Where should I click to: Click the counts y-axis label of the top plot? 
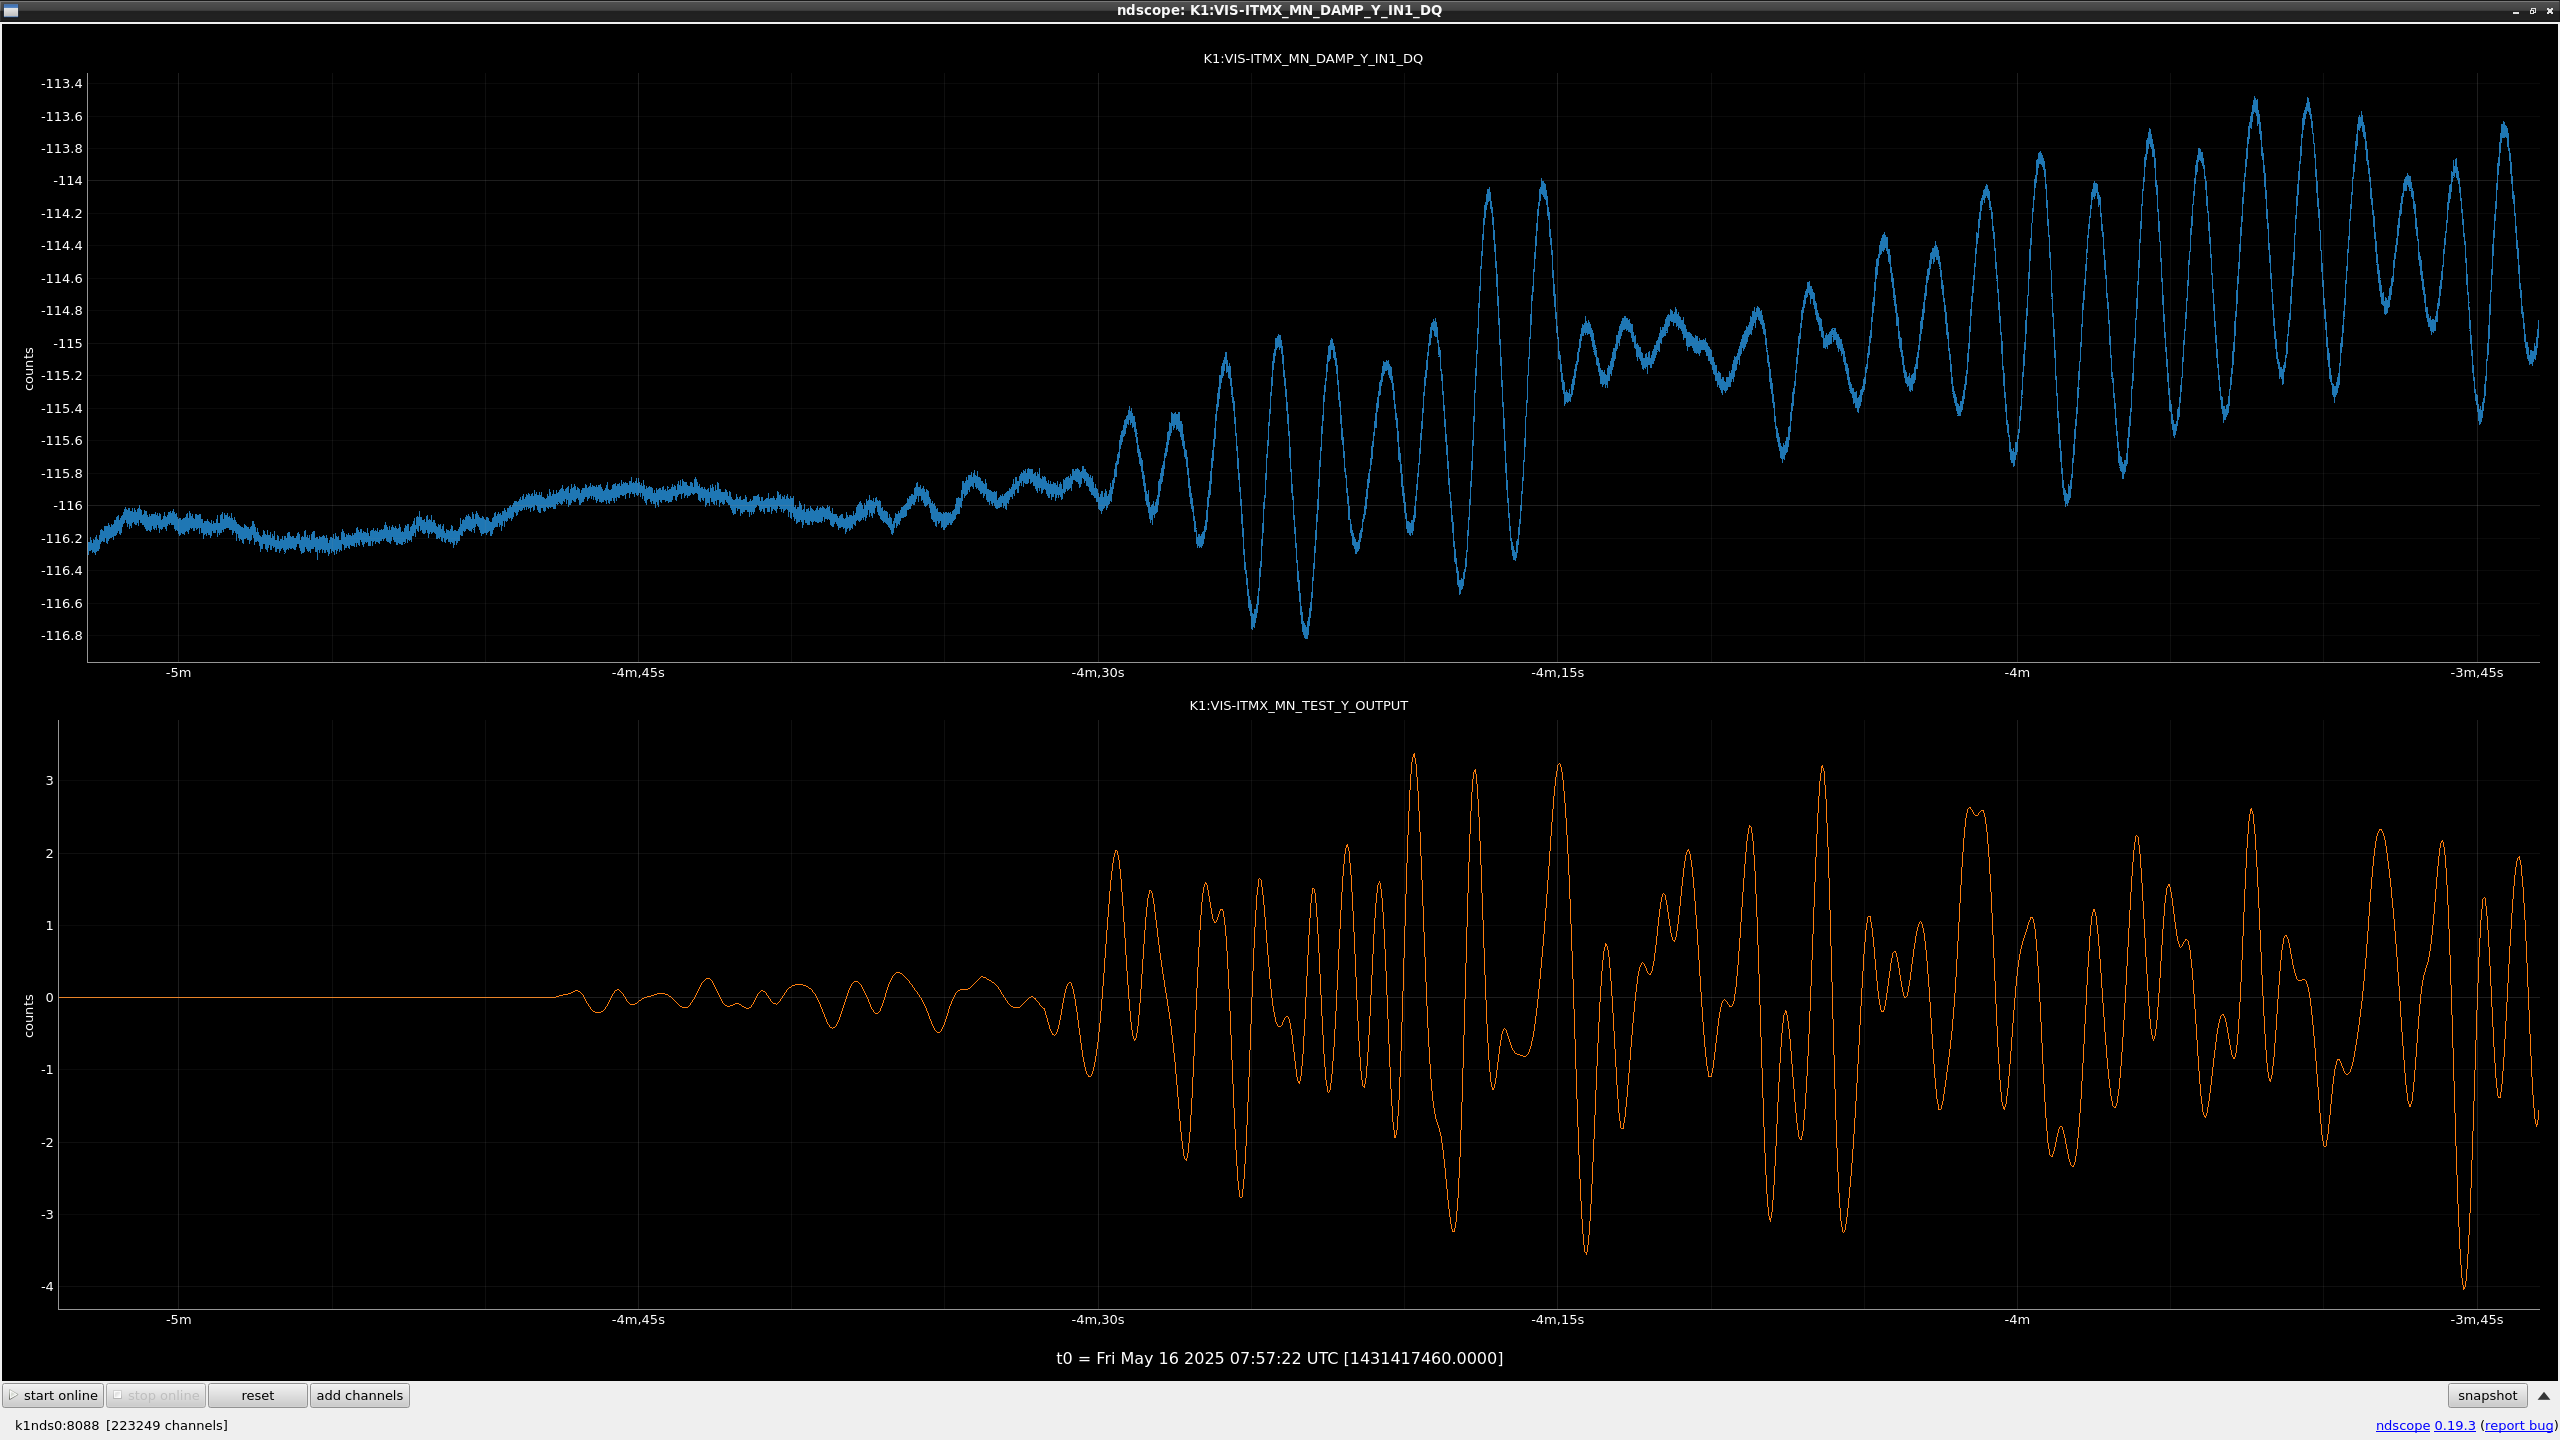[29, 368]
